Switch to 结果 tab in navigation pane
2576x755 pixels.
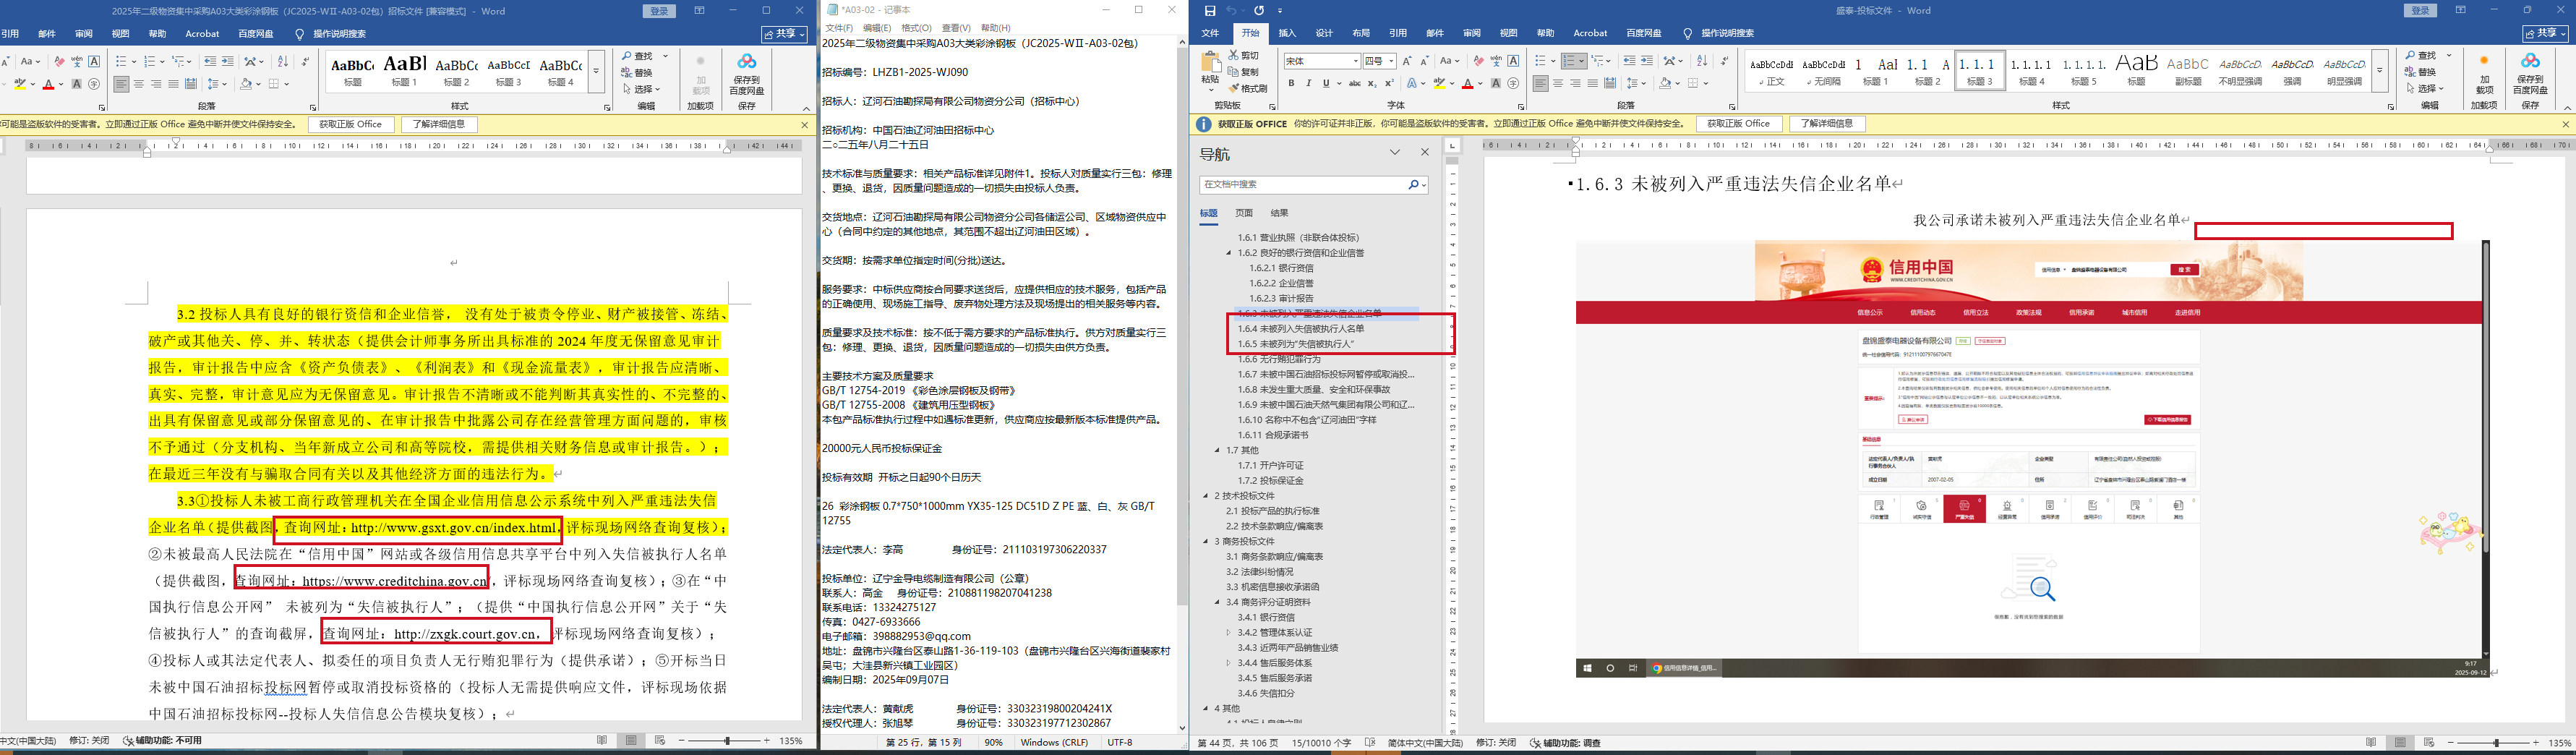[1279, 213]
